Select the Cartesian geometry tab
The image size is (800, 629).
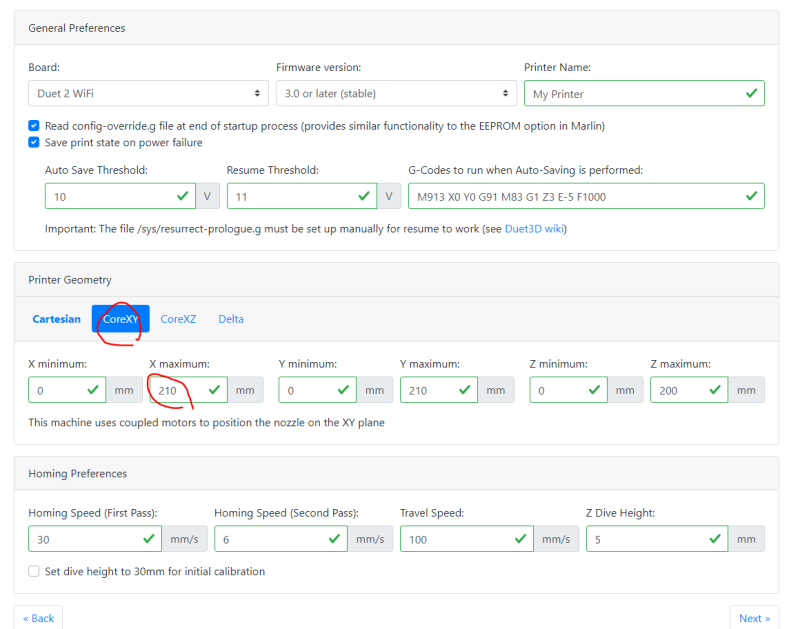click(x=57, y=319)
